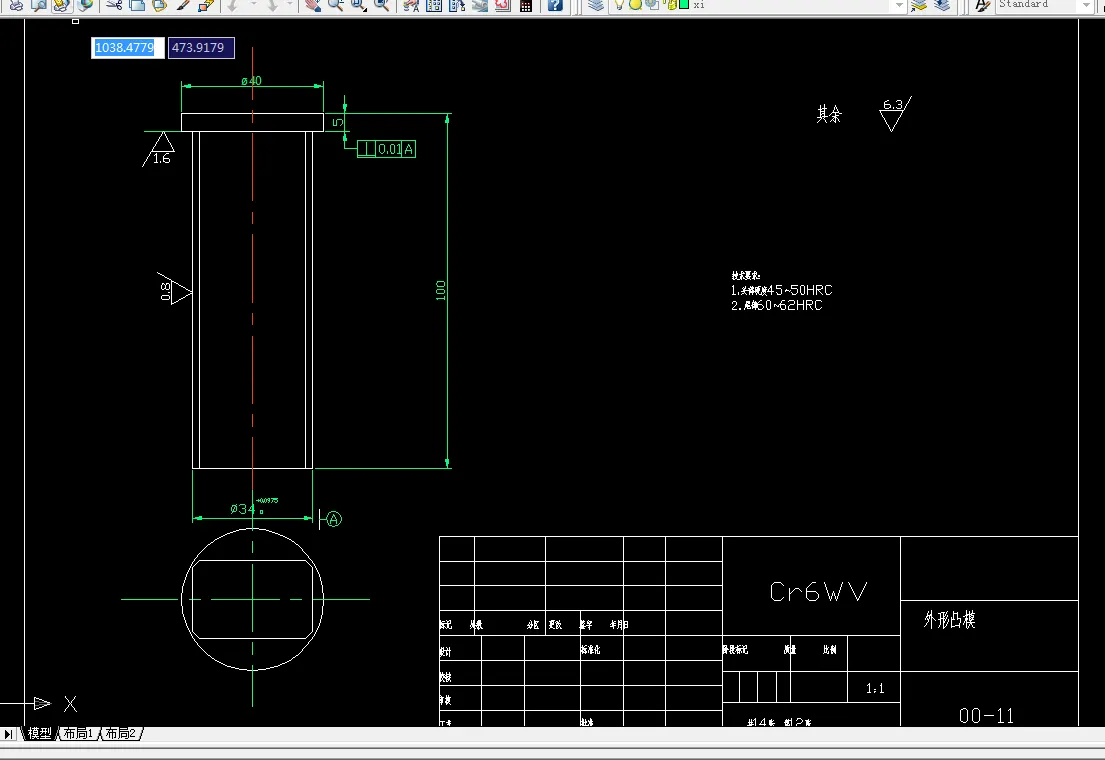The width and height of the screenshot is (1105, 760).
Task: Open the DesignCenter icon
Action: tap(434, 5)
